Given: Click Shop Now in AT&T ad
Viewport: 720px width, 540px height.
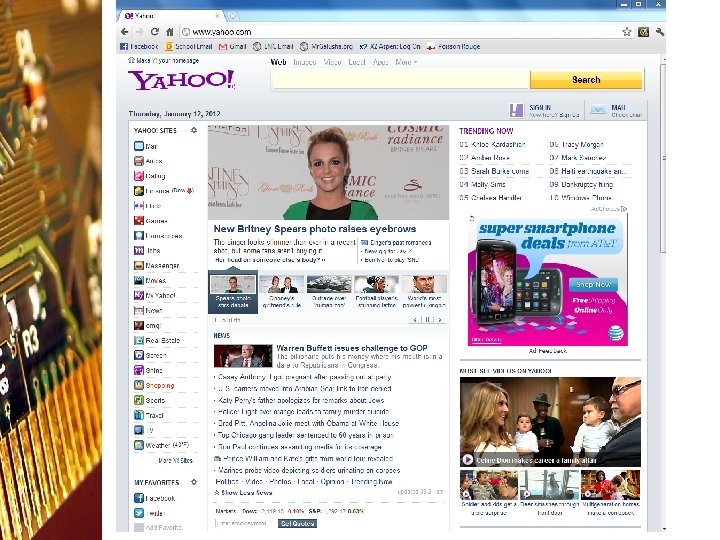Looking at the screenshot, I should (x=593, y=285).
